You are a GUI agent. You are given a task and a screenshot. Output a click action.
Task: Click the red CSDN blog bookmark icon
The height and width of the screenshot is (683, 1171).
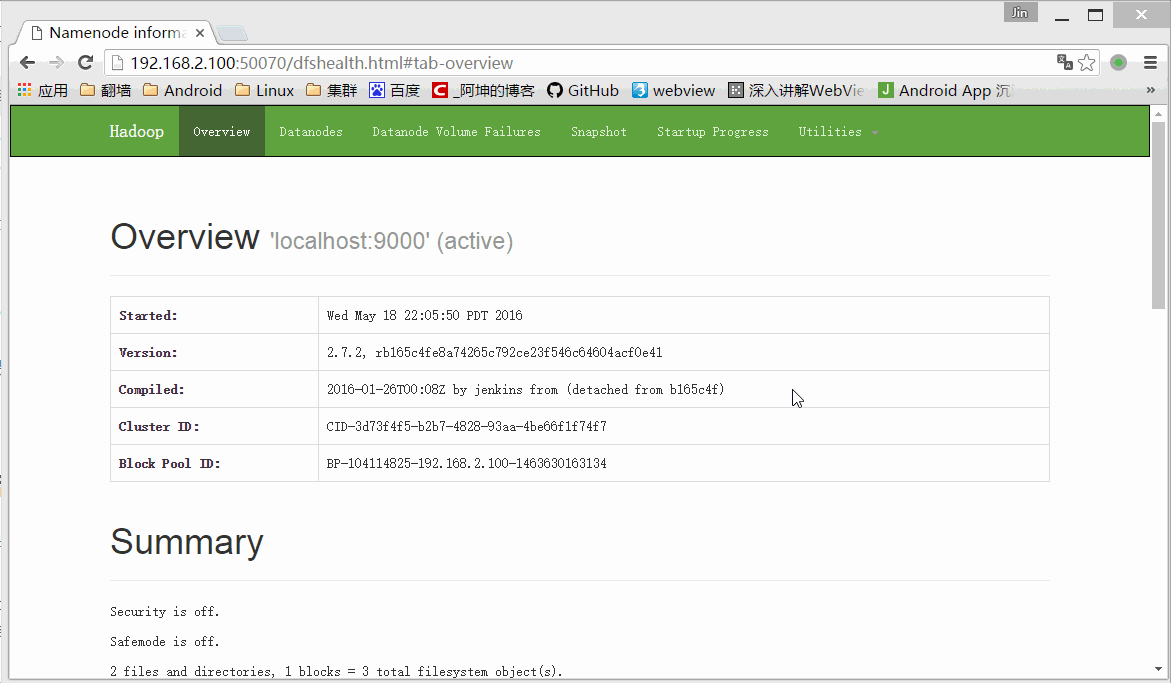[x=440, y=90]
